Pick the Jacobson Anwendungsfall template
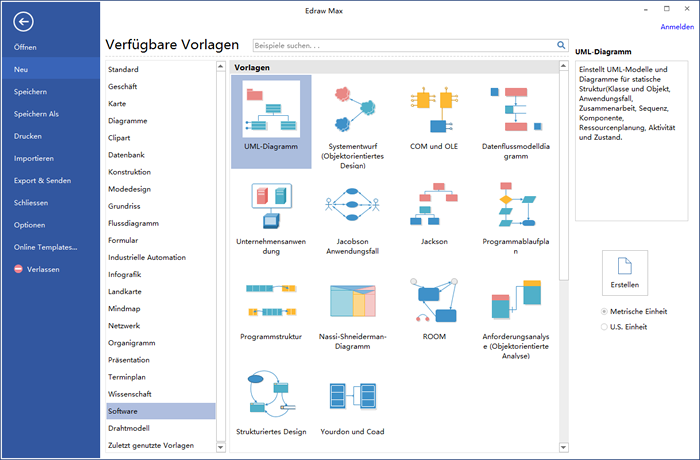 point(352,207)
